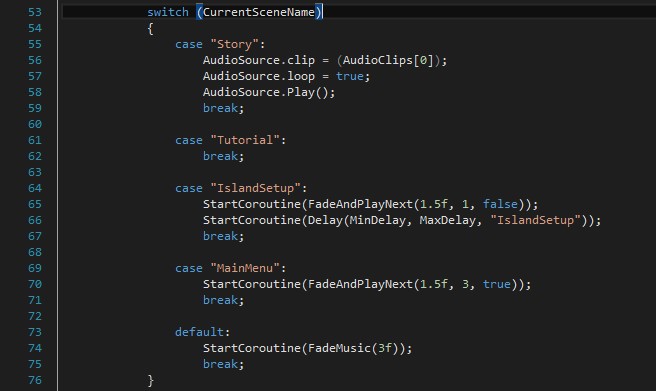Click line number 56 in gutter
This screenshot has height=391, width=656.
(x=35, y=60)
